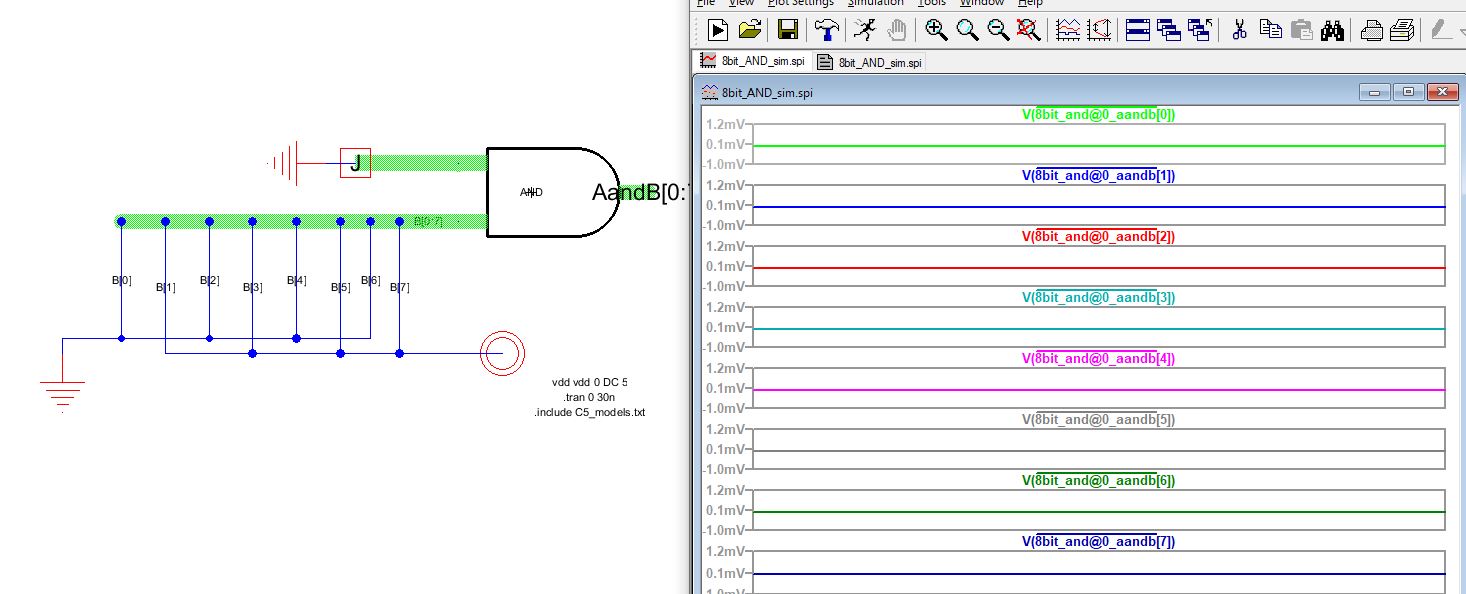The image size is (1466, 594).
Task: Switch to the netlist text 8bit_AND_sim.spi tab
Action: tap(870, 62)
